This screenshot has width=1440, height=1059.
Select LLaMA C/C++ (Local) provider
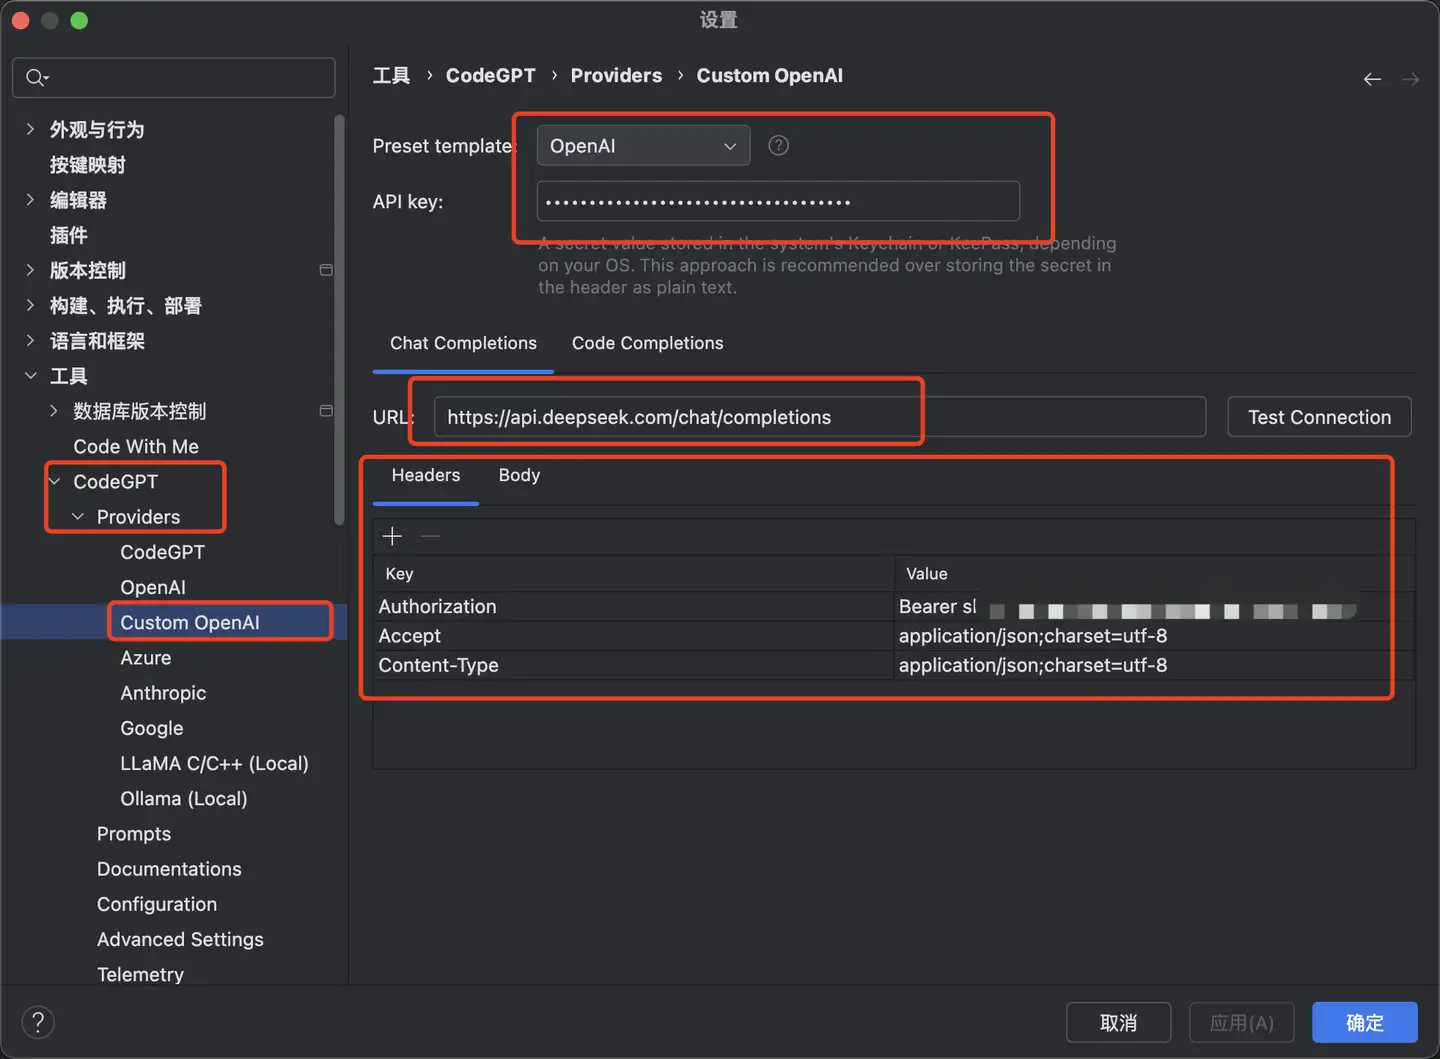tap(214, 764)
